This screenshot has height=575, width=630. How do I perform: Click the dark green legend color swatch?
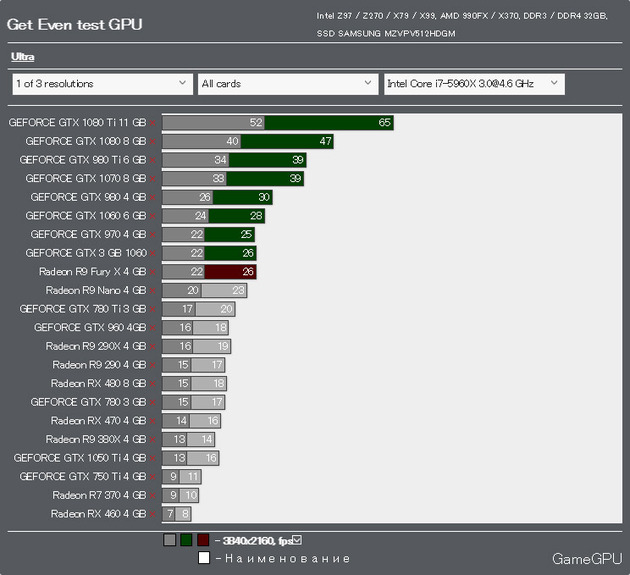point(186,540)
